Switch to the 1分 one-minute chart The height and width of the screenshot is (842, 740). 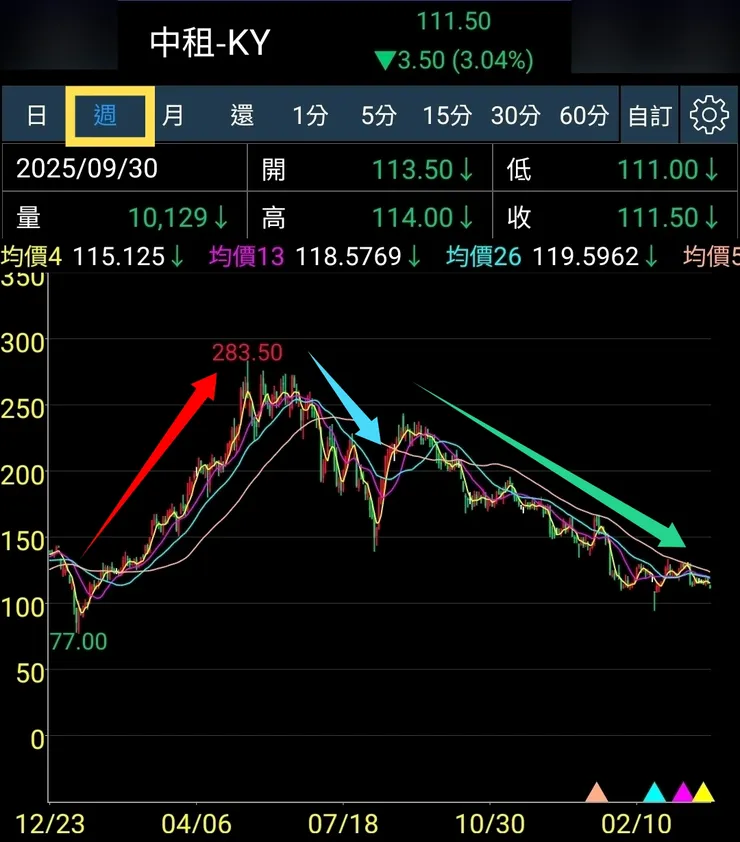pyautogui.click(x=310, y=115)
